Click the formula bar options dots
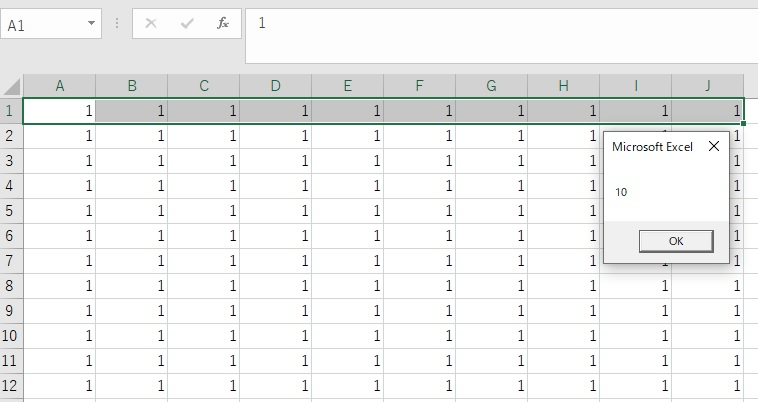The height and width of the screenshot is (402, 758). pos(117,24)
